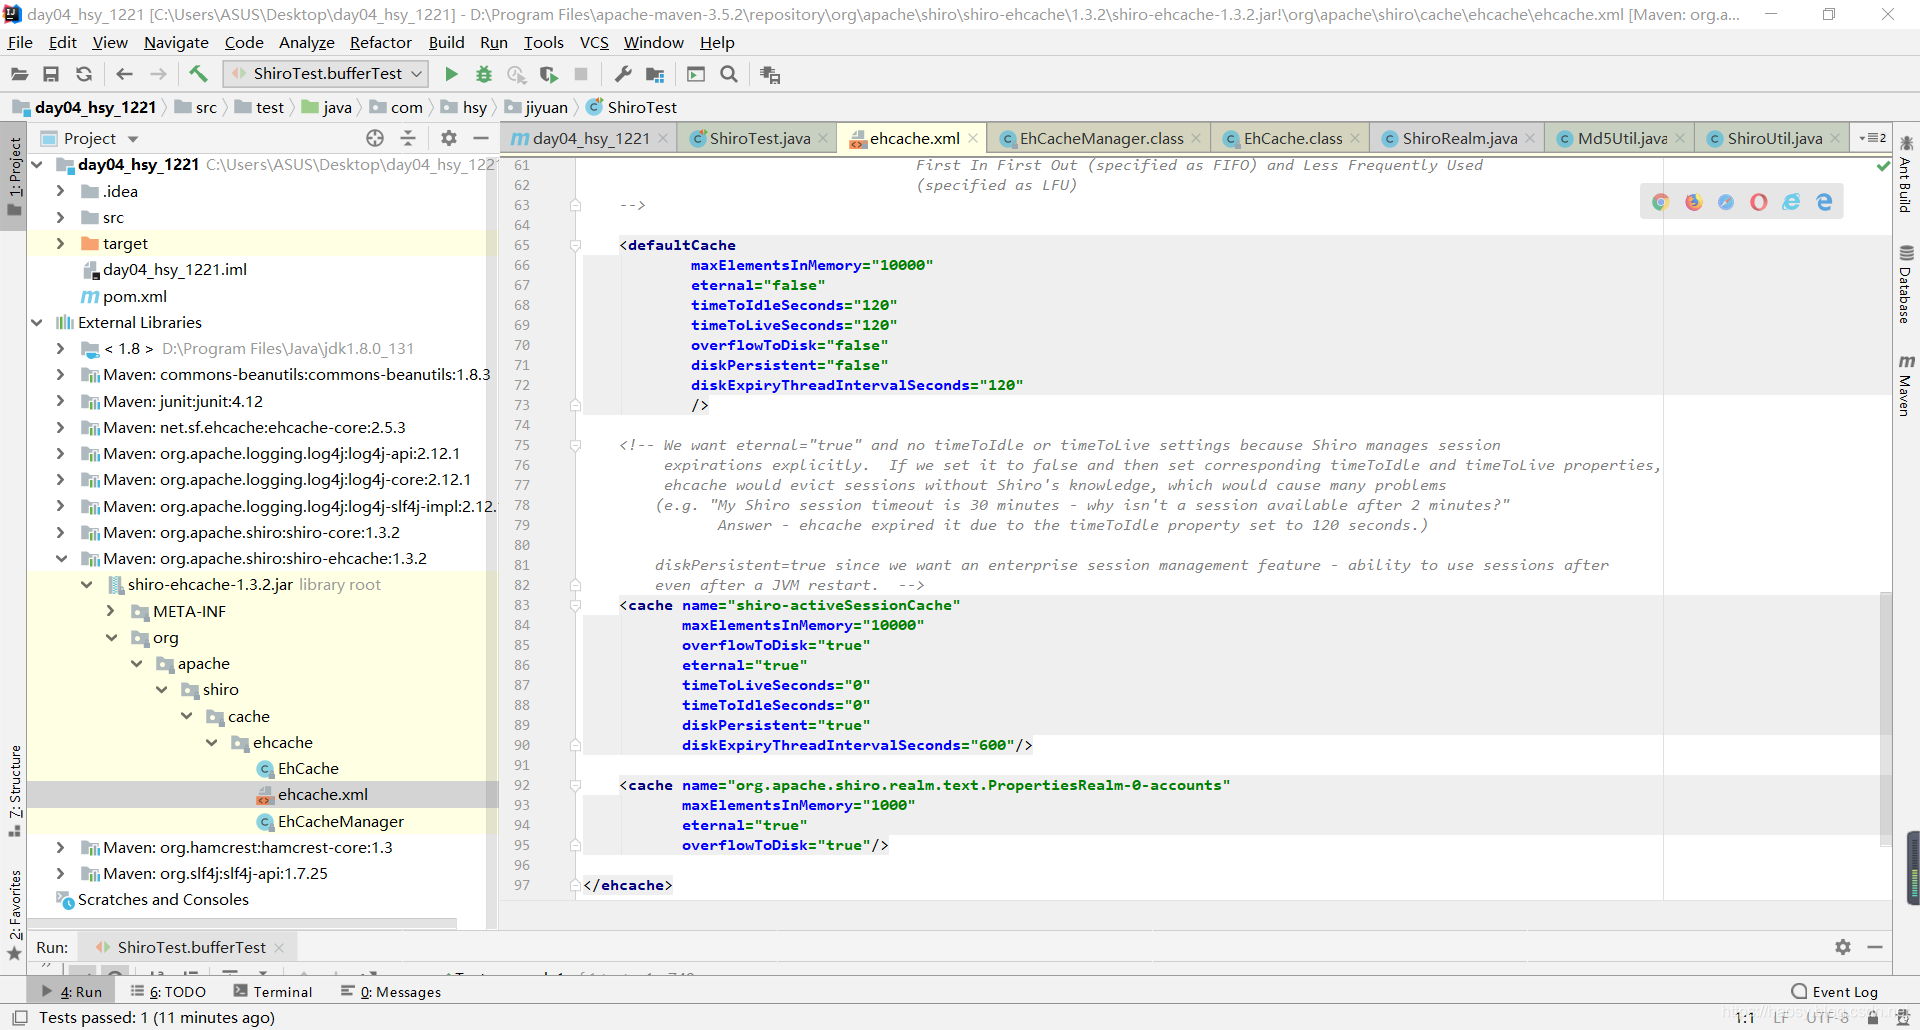Open in Opera browser icon

pos(1759,202)
